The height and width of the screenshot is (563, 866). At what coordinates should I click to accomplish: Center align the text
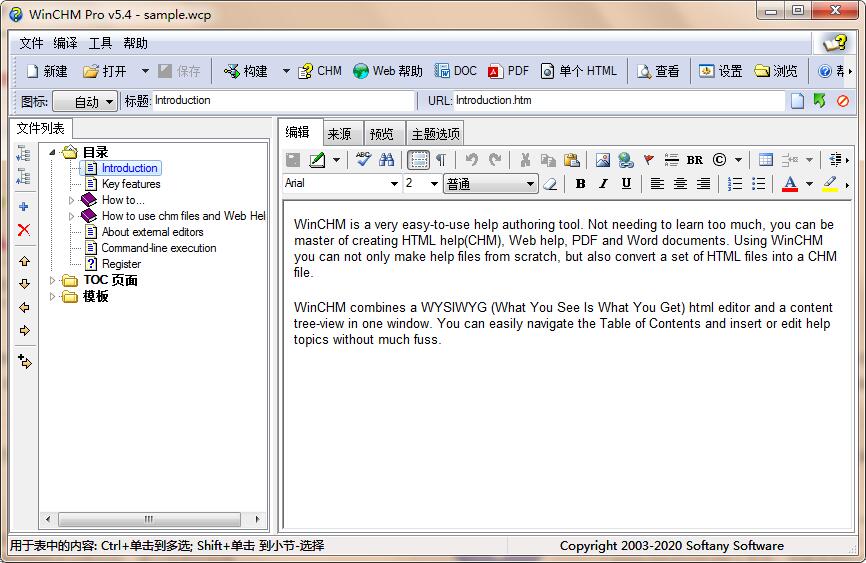(680, 184)
